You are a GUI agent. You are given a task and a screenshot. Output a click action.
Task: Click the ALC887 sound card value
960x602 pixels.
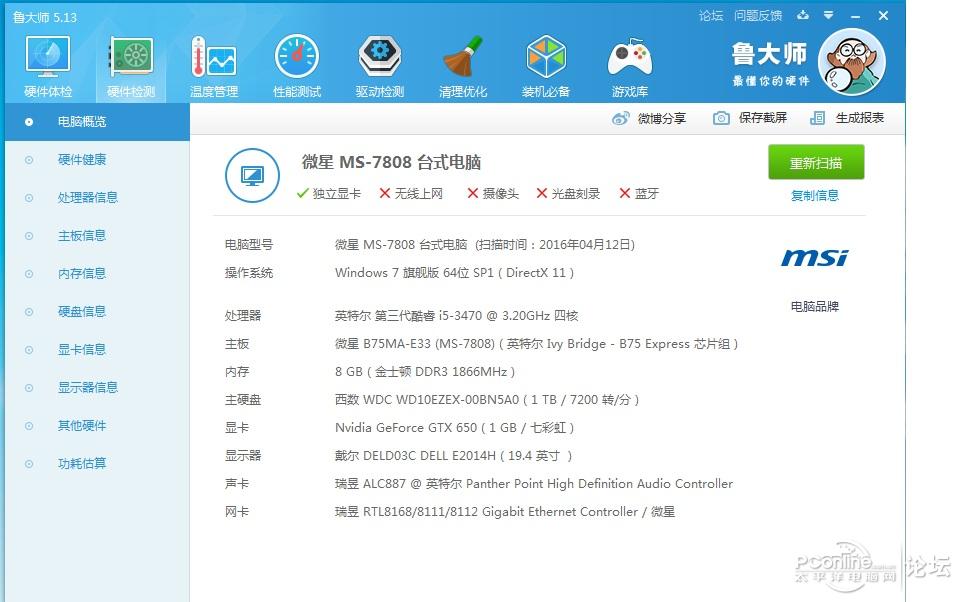coord(534,484)
